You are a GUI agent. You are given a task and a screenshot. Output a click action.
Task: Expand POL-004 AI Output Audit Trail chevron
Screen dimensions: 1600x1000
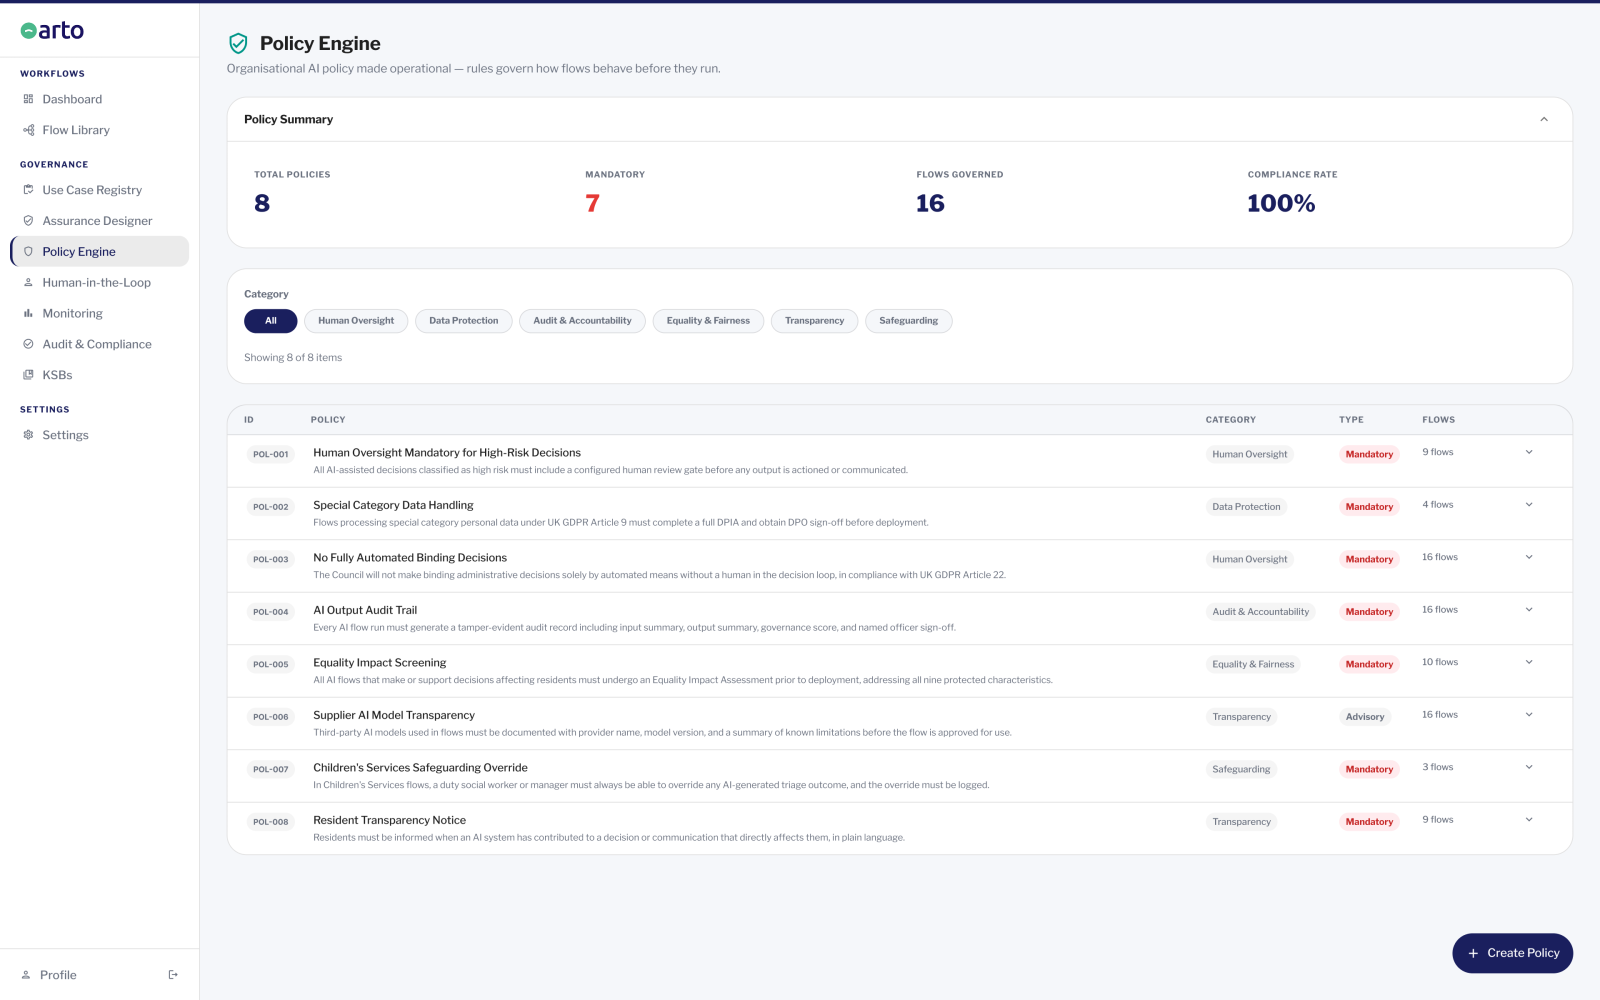[1529, 610]
